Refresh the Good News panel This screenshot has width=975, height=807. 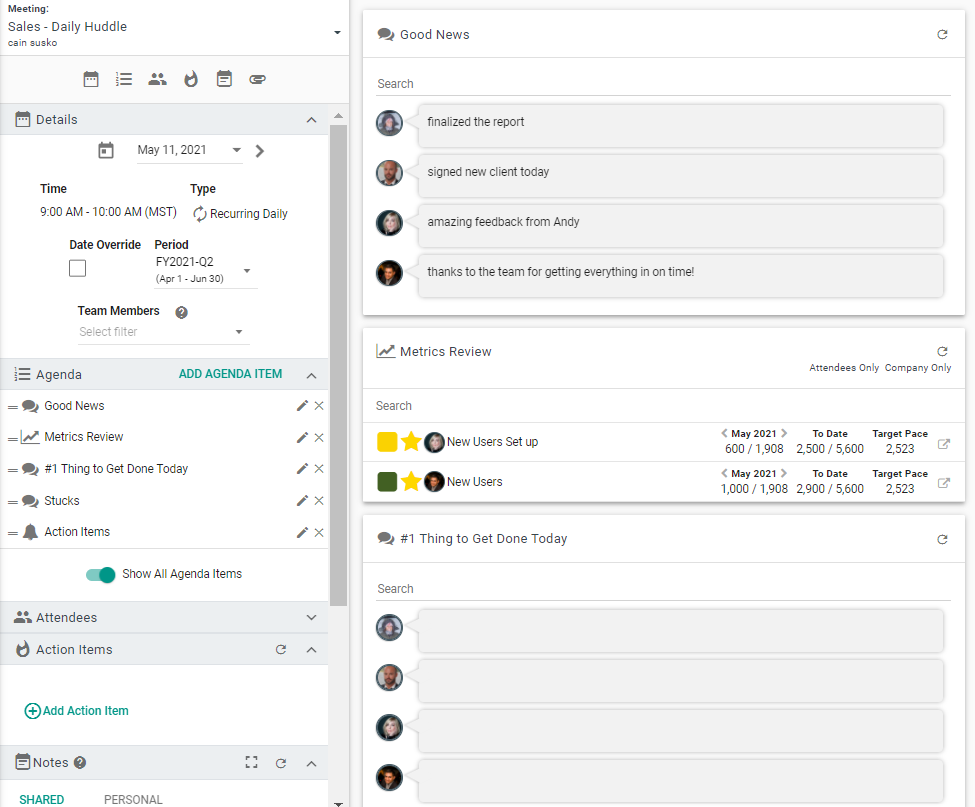pos(942,34)
